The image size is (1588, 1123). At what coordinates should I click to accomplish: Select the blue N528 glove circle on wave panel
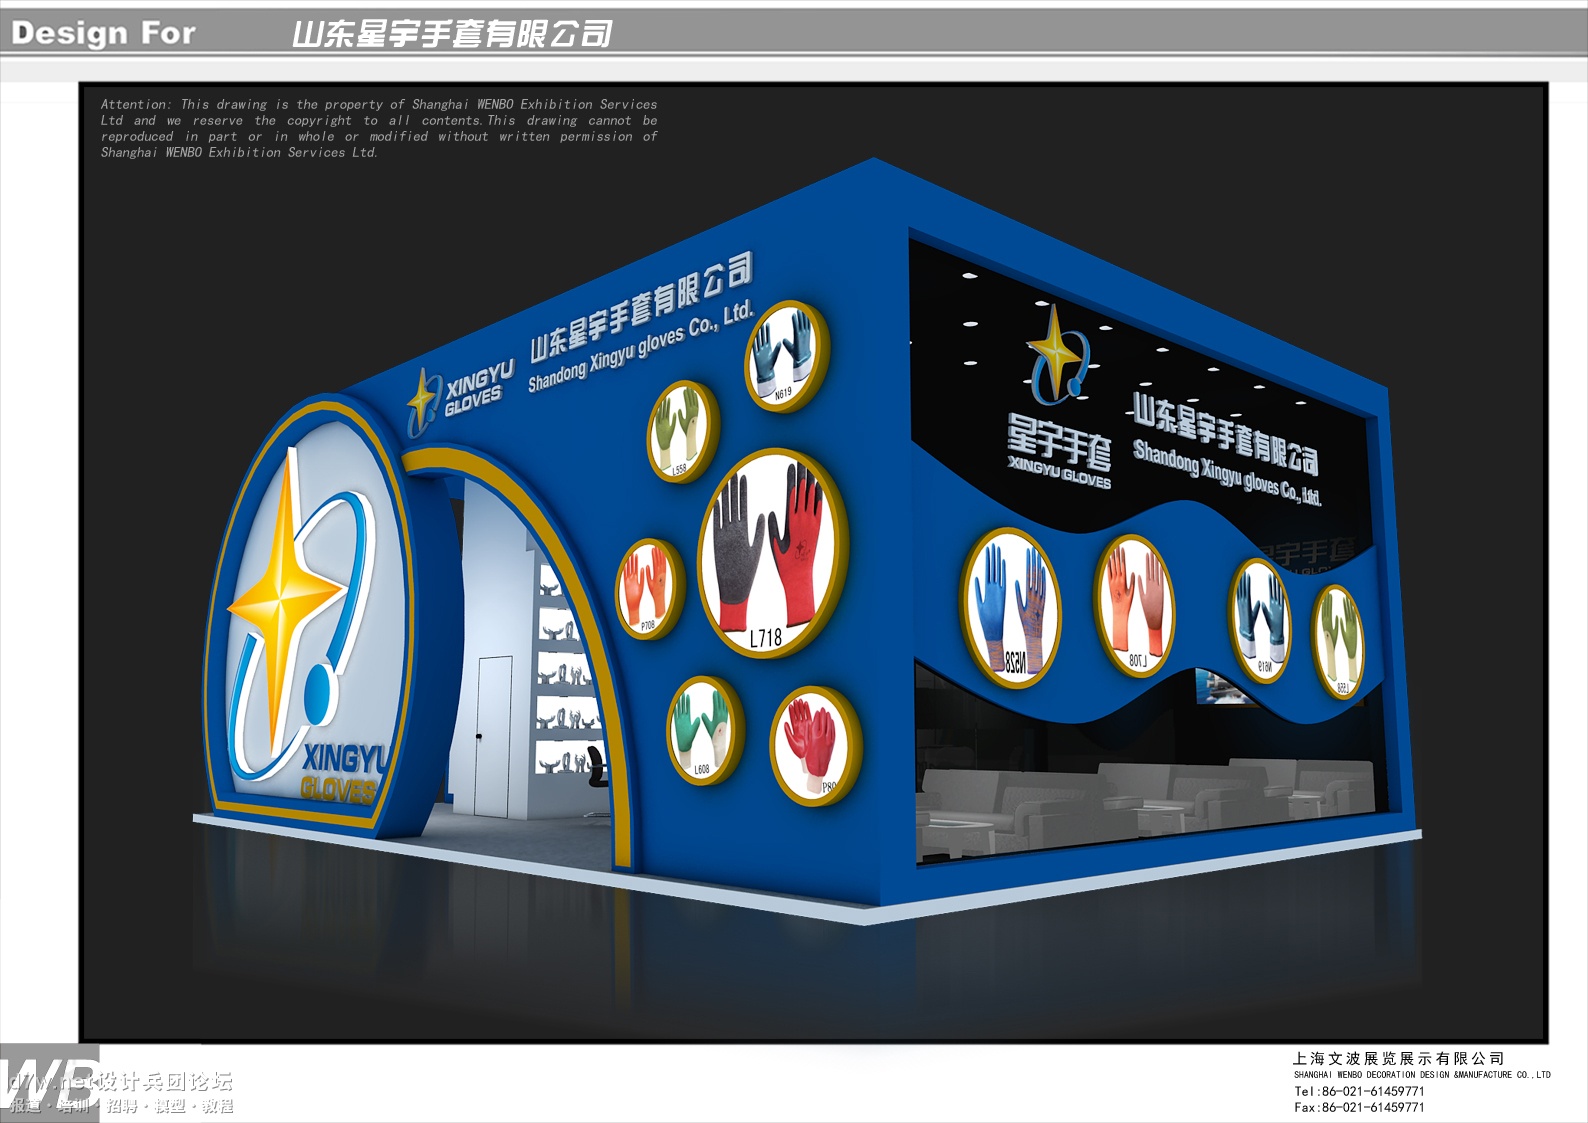pos(1011,607)
